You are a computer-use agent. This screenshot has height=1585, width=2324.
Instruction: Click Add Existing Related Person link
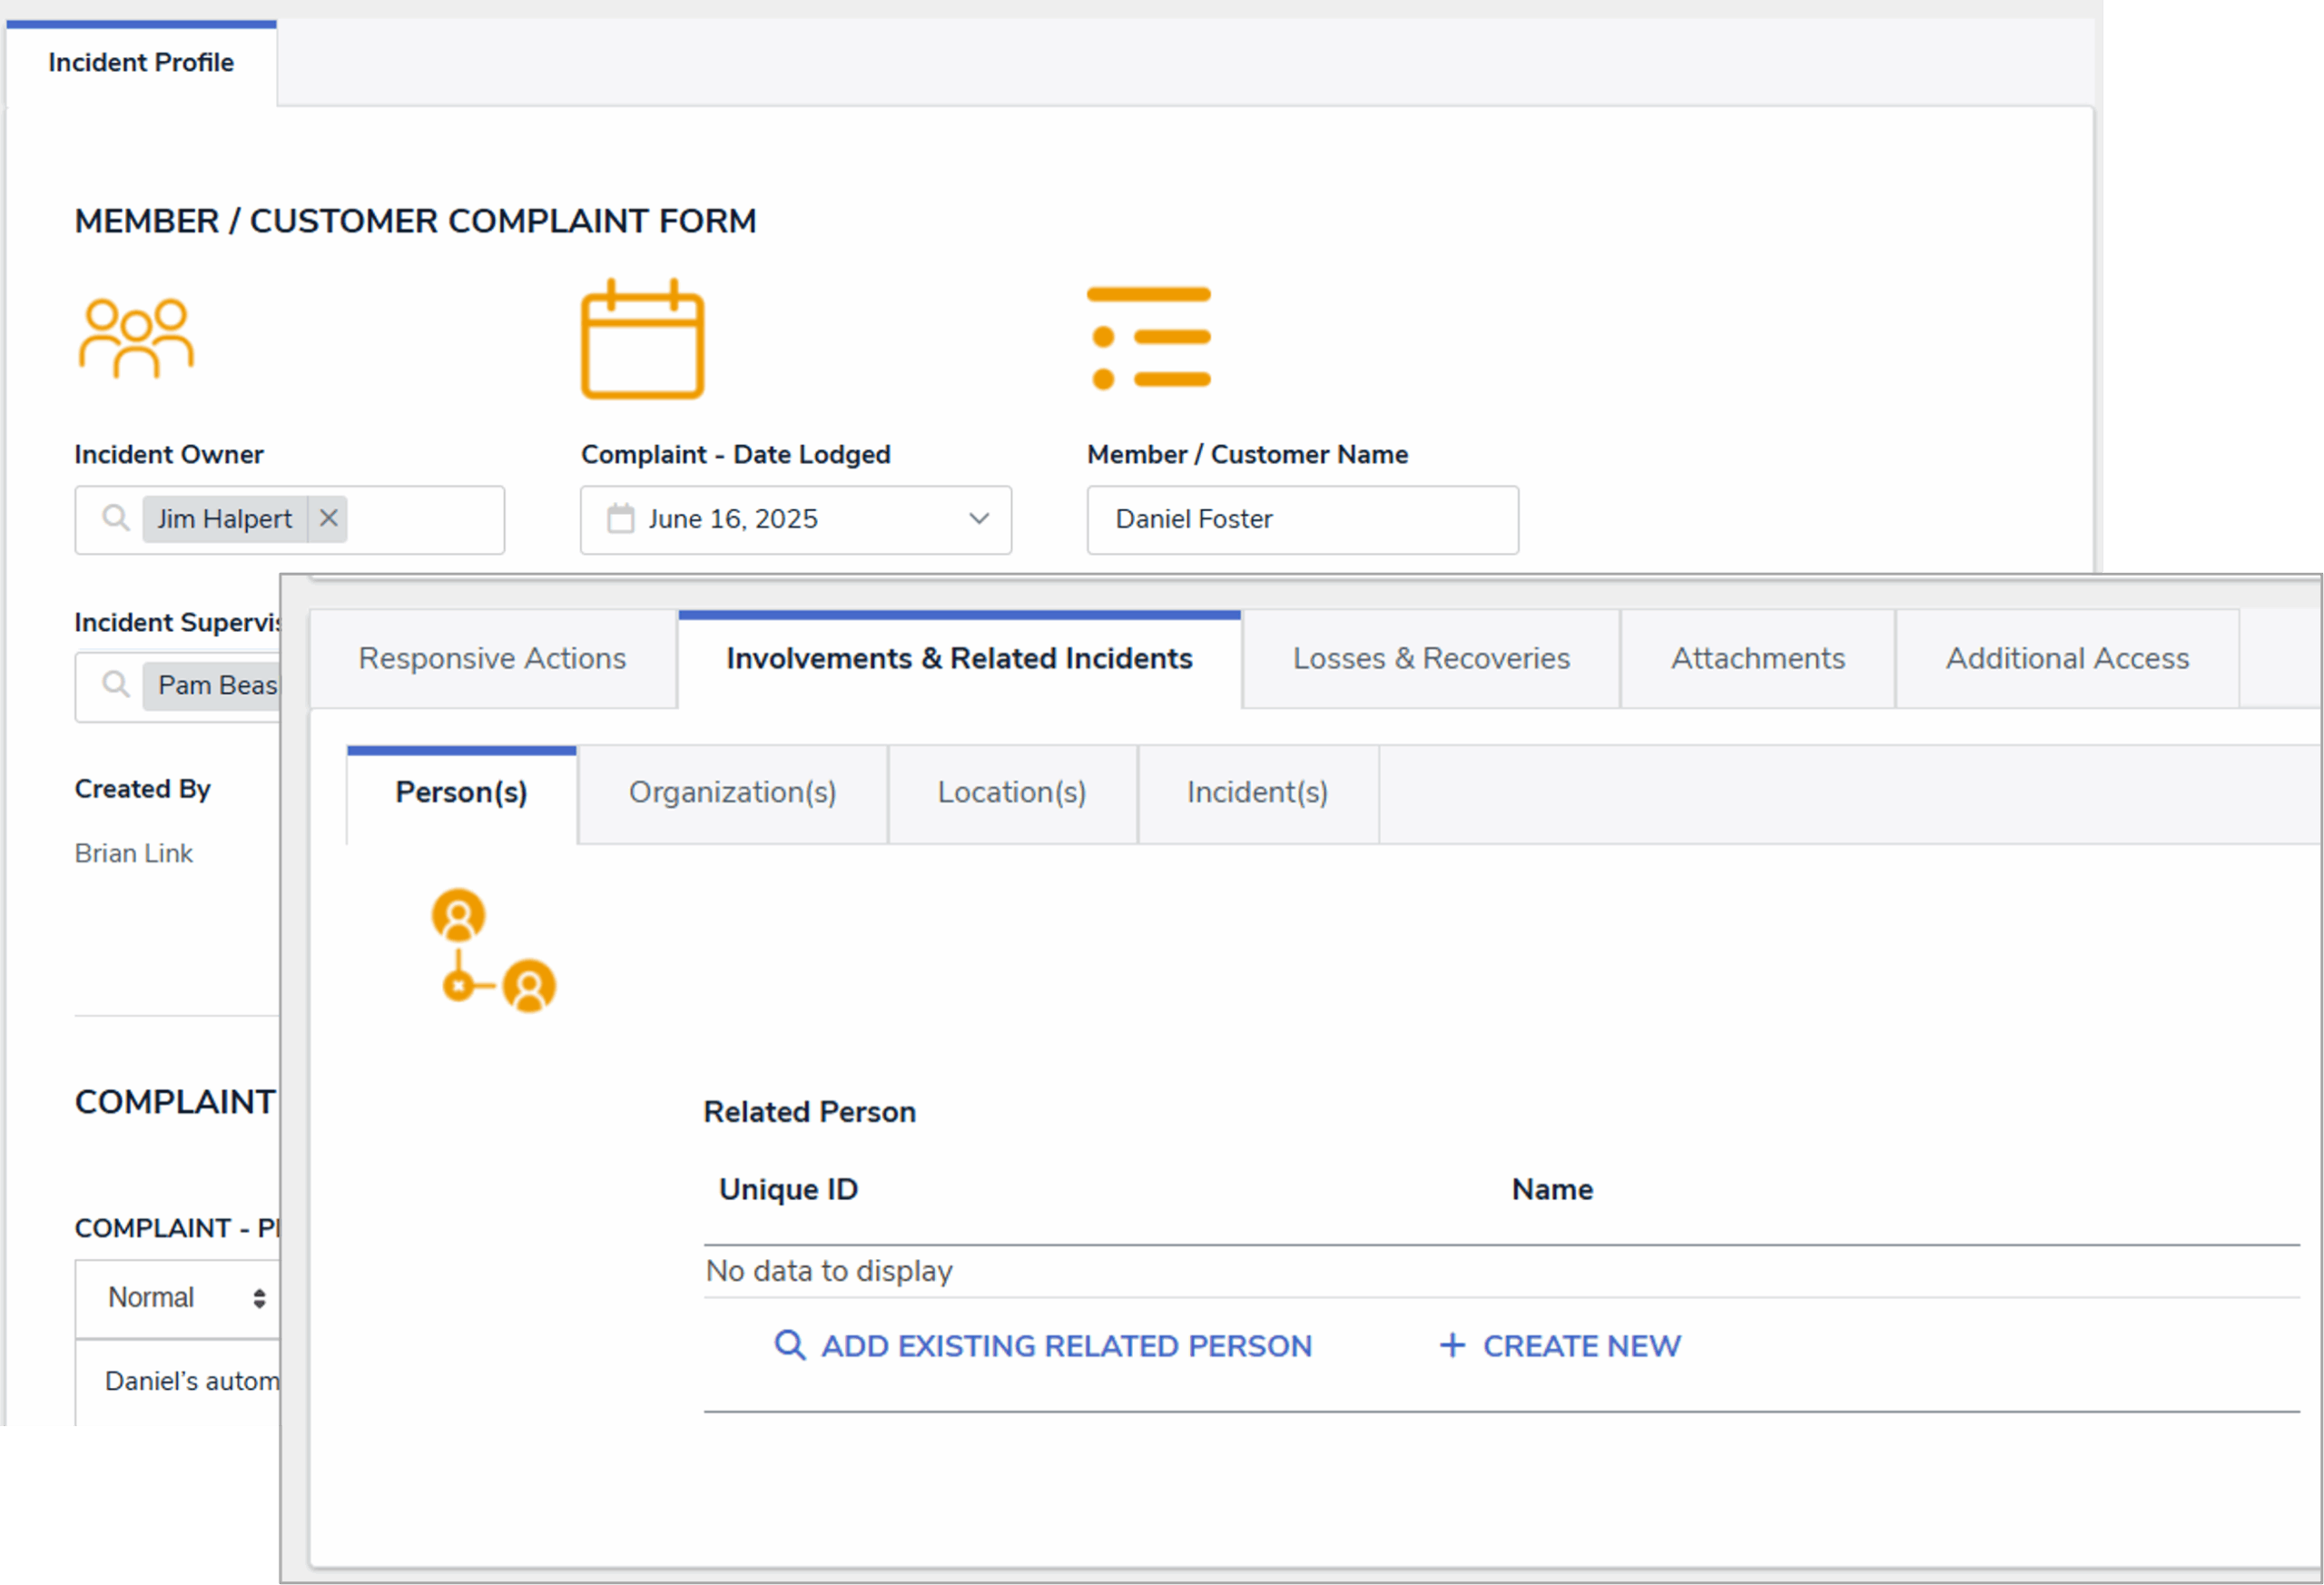tap(1066, 1346)
